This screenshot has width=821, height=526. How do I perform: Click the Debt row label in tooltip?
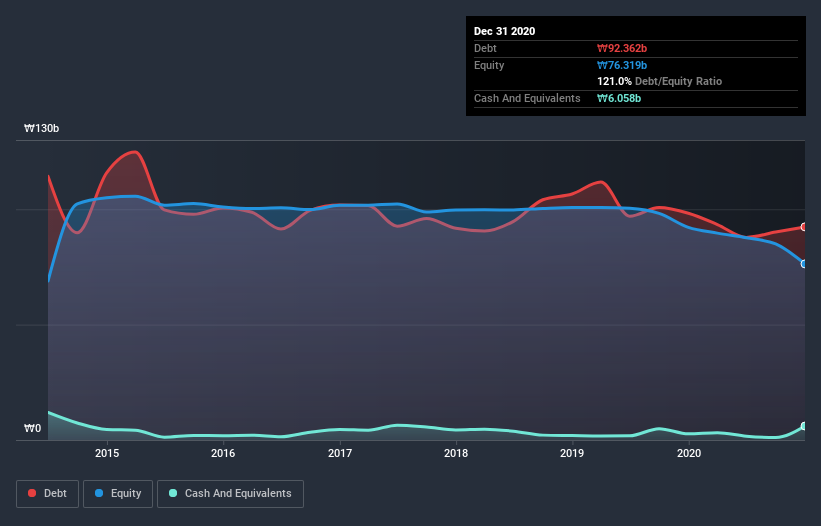click(485, 48)
